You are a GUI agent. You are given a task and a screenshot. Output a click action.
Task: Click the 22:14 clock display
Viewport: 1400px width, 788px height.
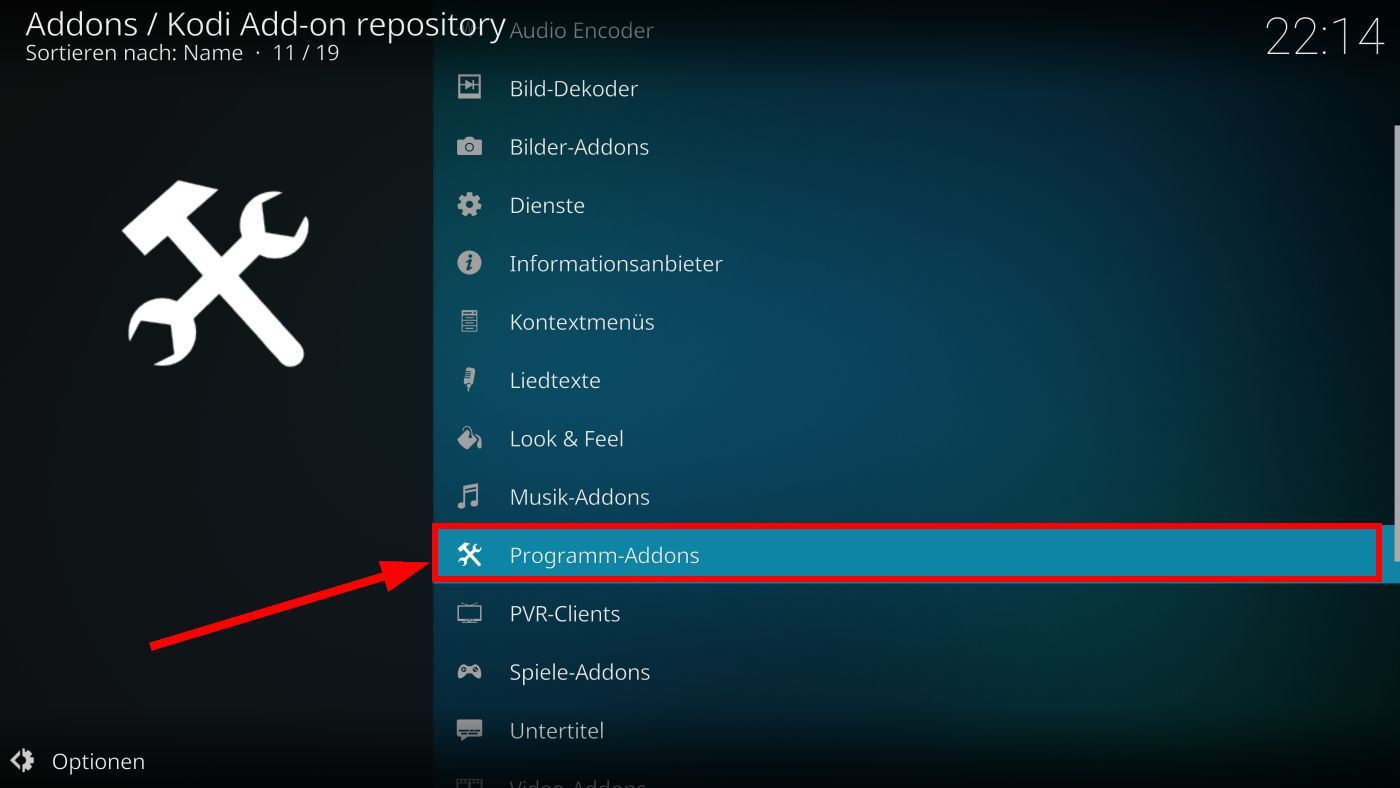tap(1324, 38)
